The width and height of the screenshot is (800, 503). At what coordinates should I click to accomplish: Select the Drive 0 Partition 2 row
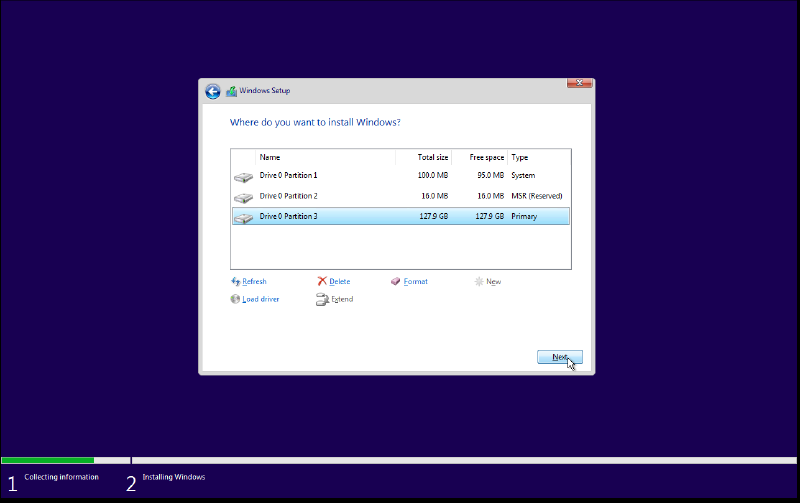[401, 196]
